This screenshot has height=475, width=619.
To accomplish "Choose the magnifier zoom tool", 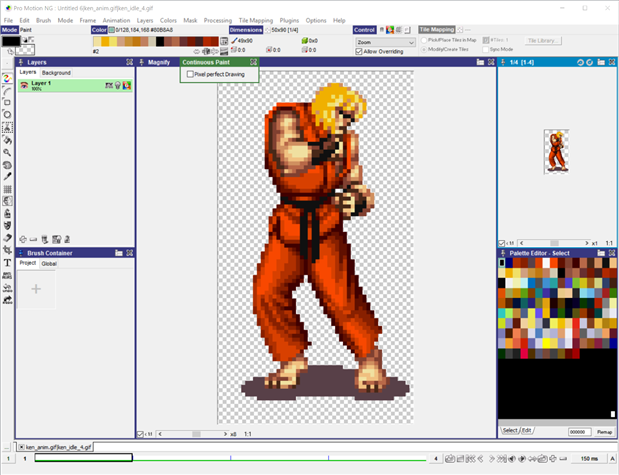I will pyautogui.click(x=7, y=152).
